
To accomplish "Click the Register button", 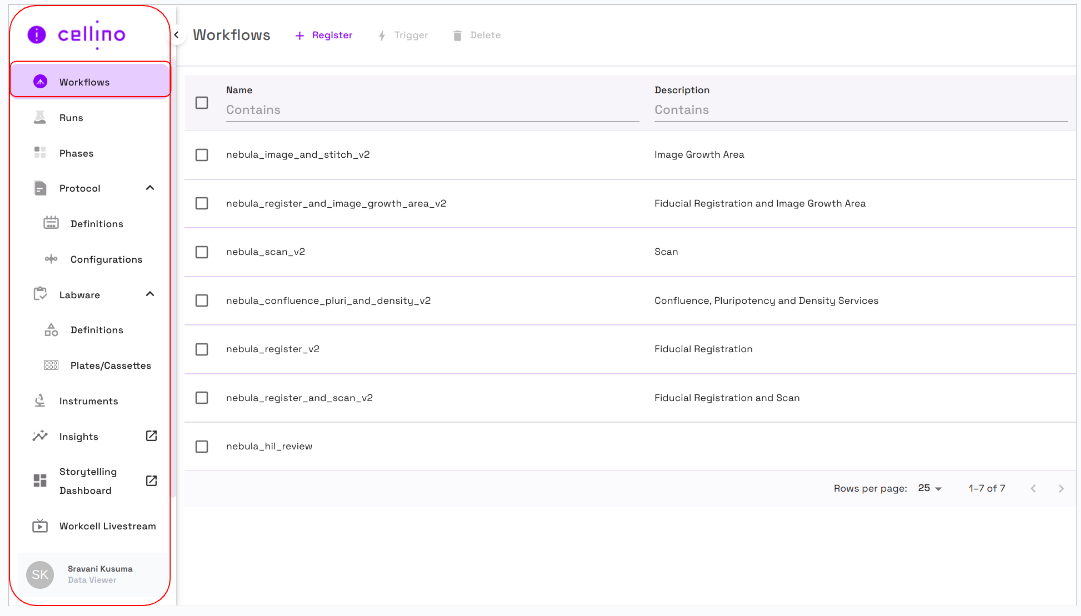I will tap(324, 35).
